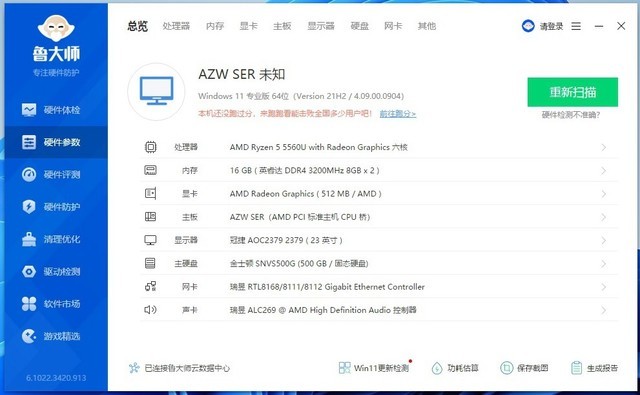Select the 硬件评测 gauge icon
This screenshot has width=640, height=395.
coord(29,175)
